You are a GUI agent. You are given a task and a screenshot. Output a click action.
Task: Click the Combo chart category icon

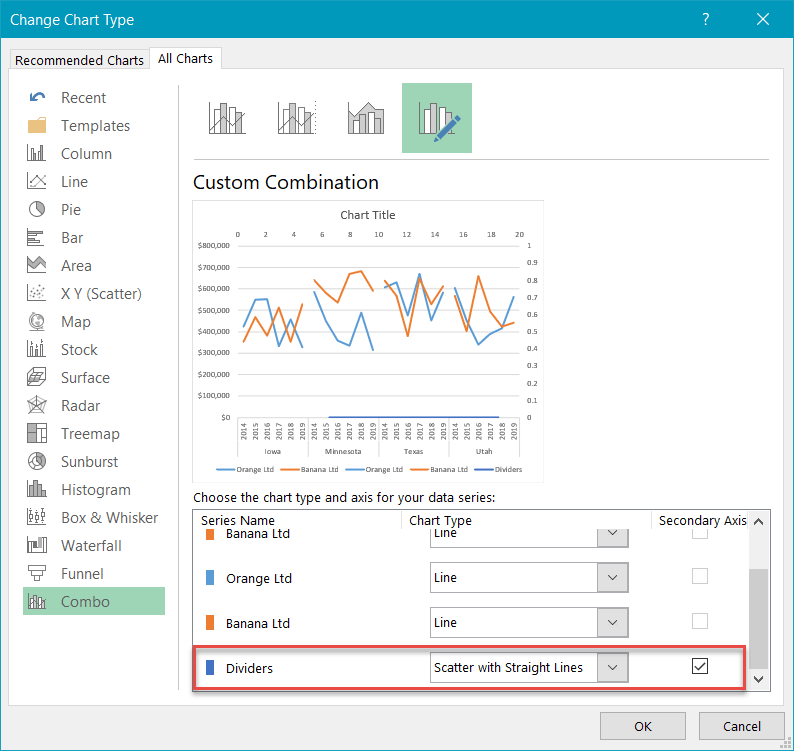pyautogui.click(x=36, y=601)
